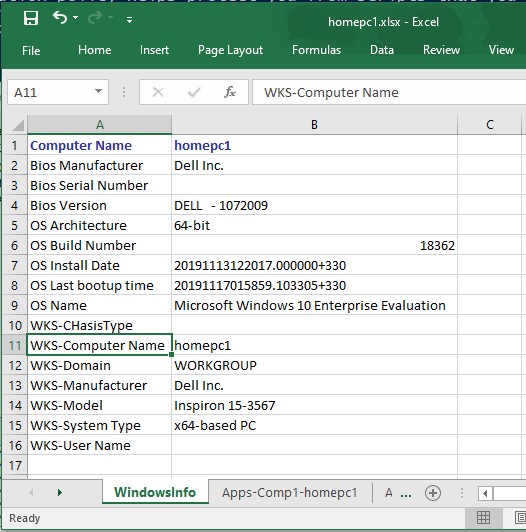Click the 'Inspiron 15-3567' cell
The image size is (526, 532).
(x=314, y=406)
